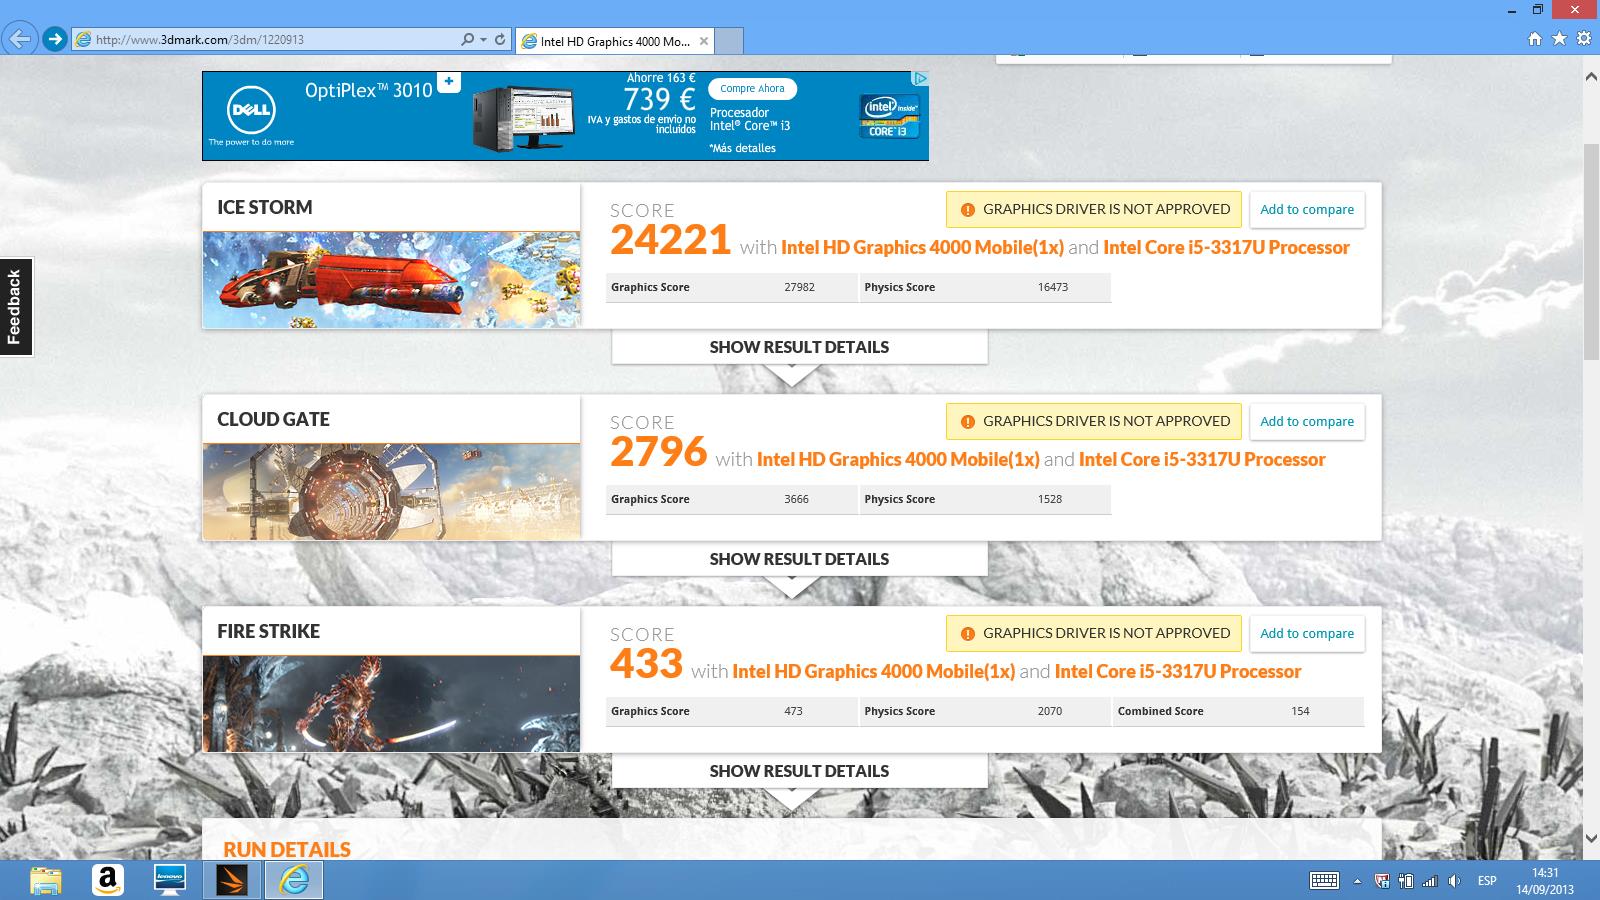Click the volume speaker tray icon

1454,881
